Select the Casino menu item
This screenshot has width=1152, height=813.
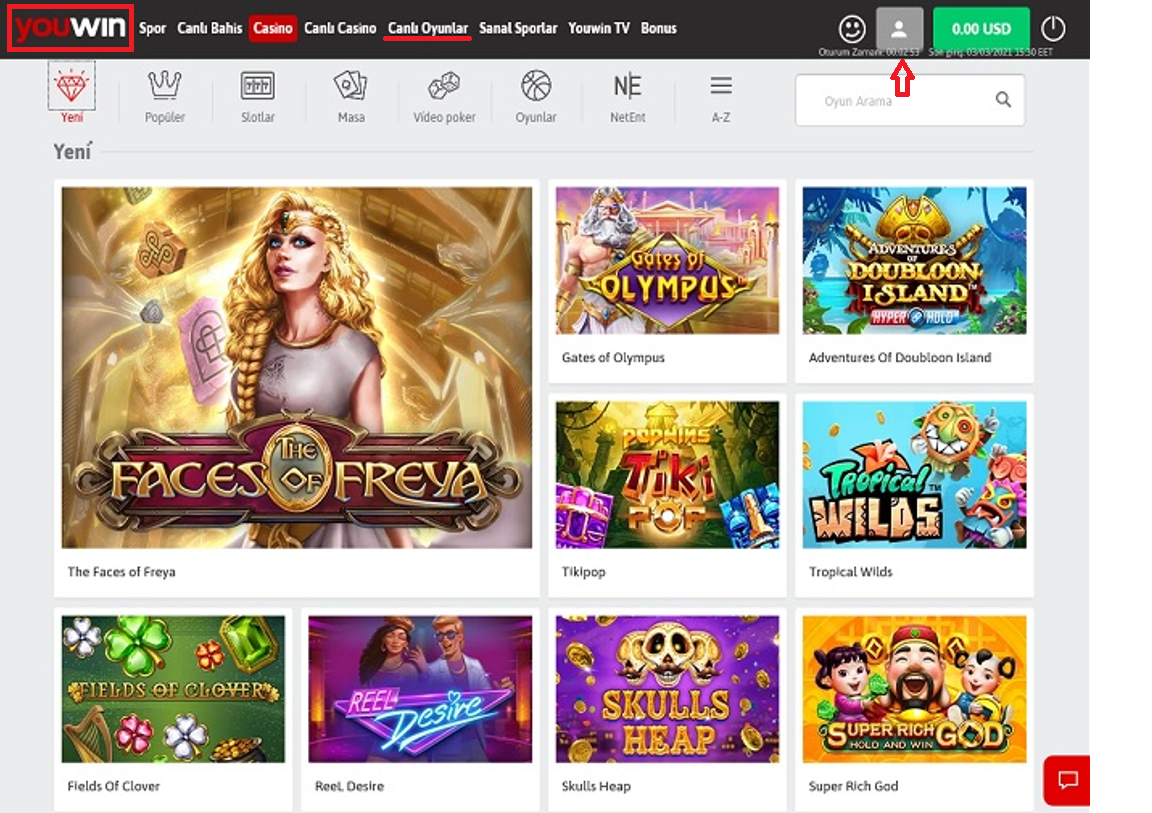click(273, 29)
